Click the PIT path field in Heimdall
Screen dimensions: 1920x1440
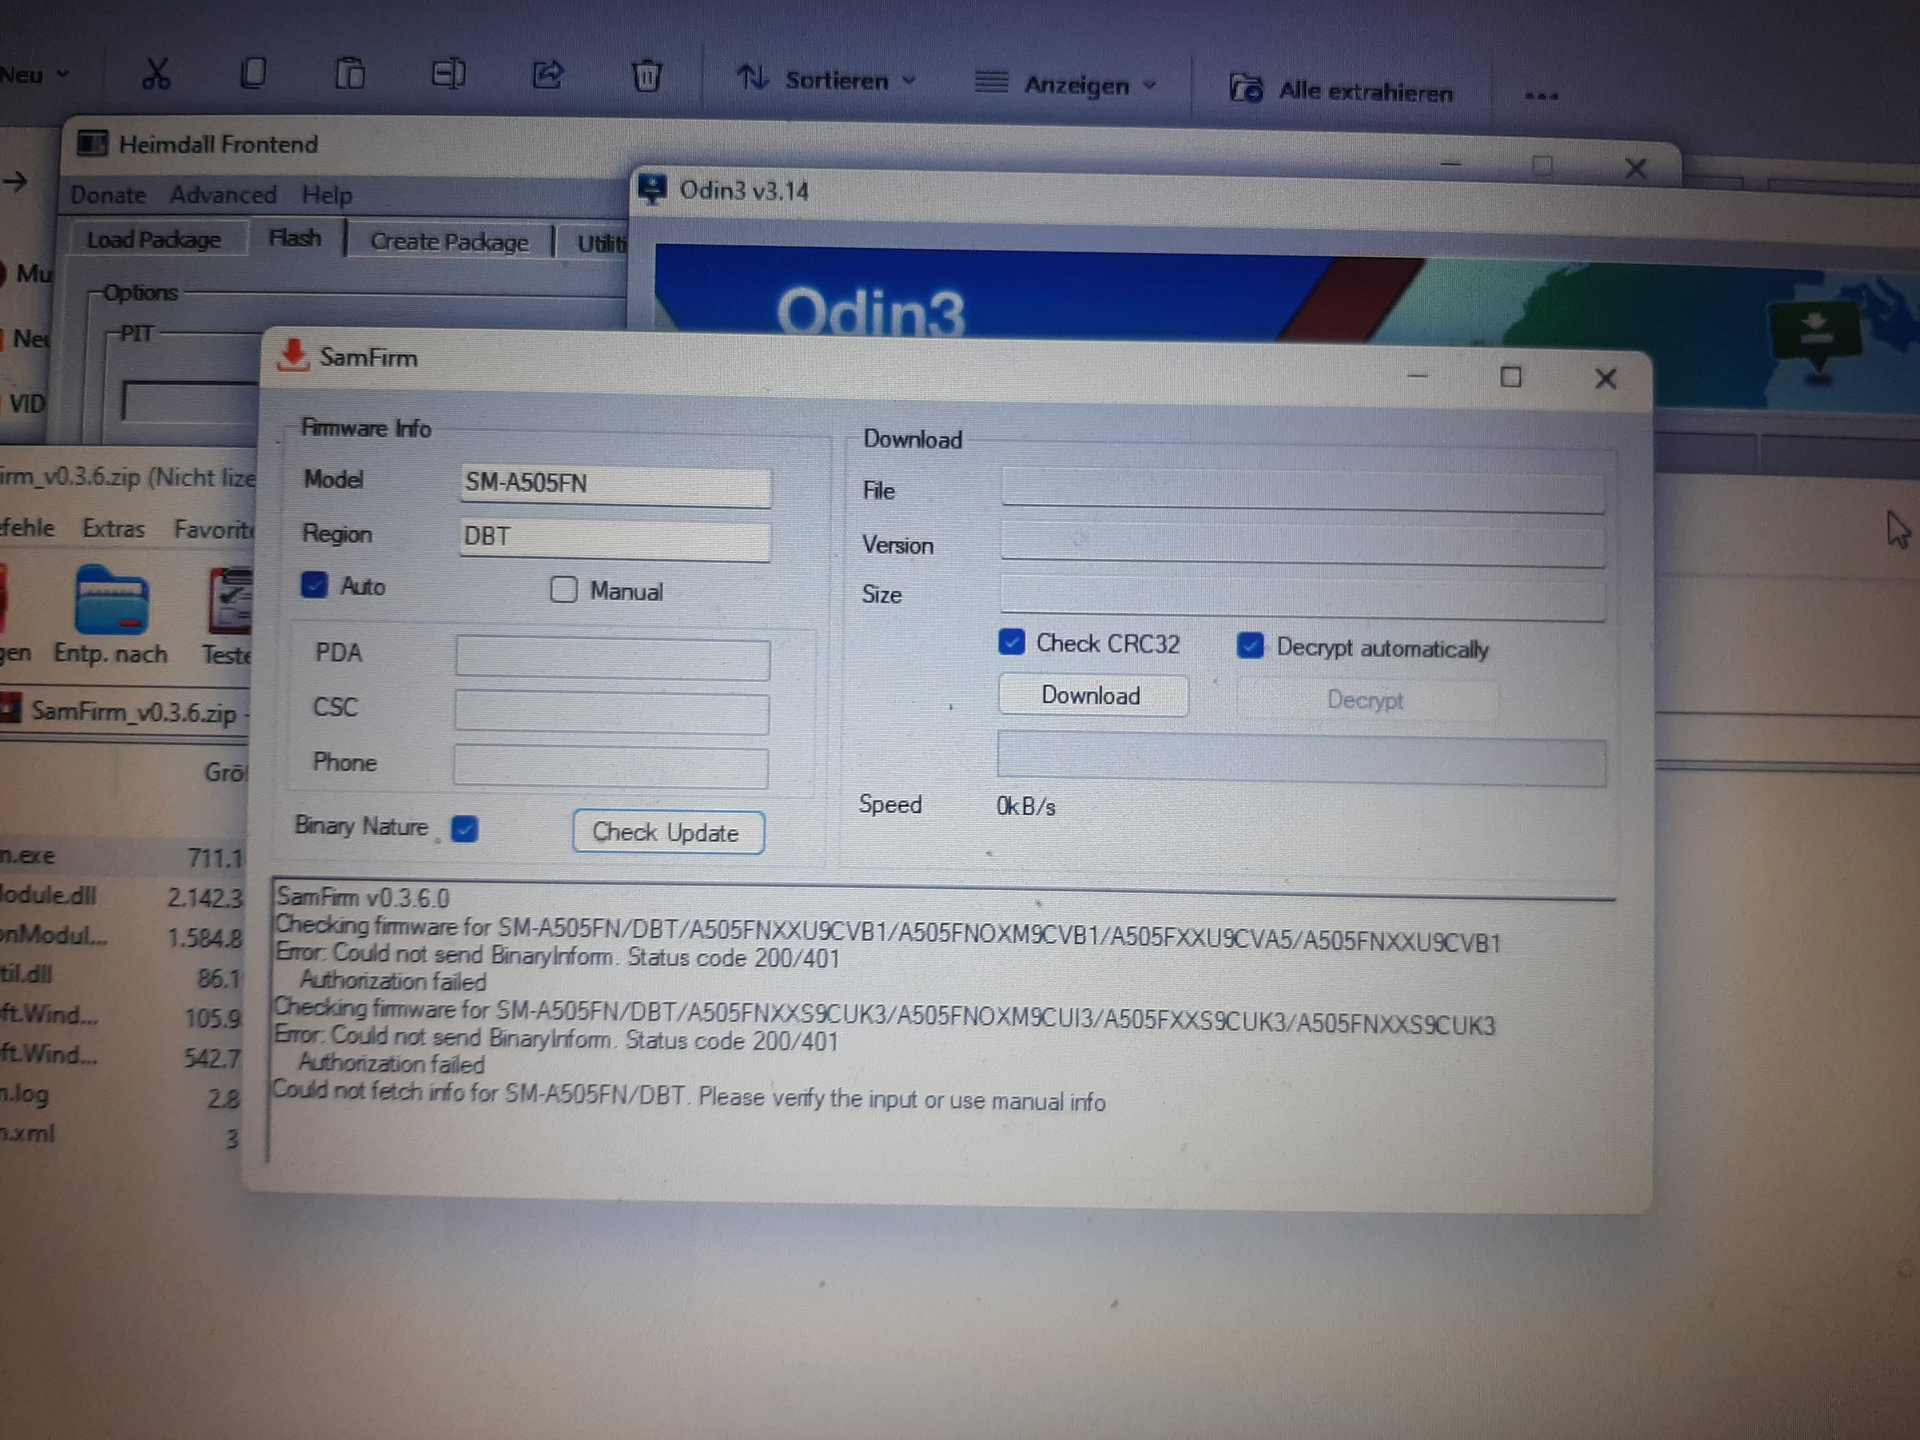coord(189,401)
